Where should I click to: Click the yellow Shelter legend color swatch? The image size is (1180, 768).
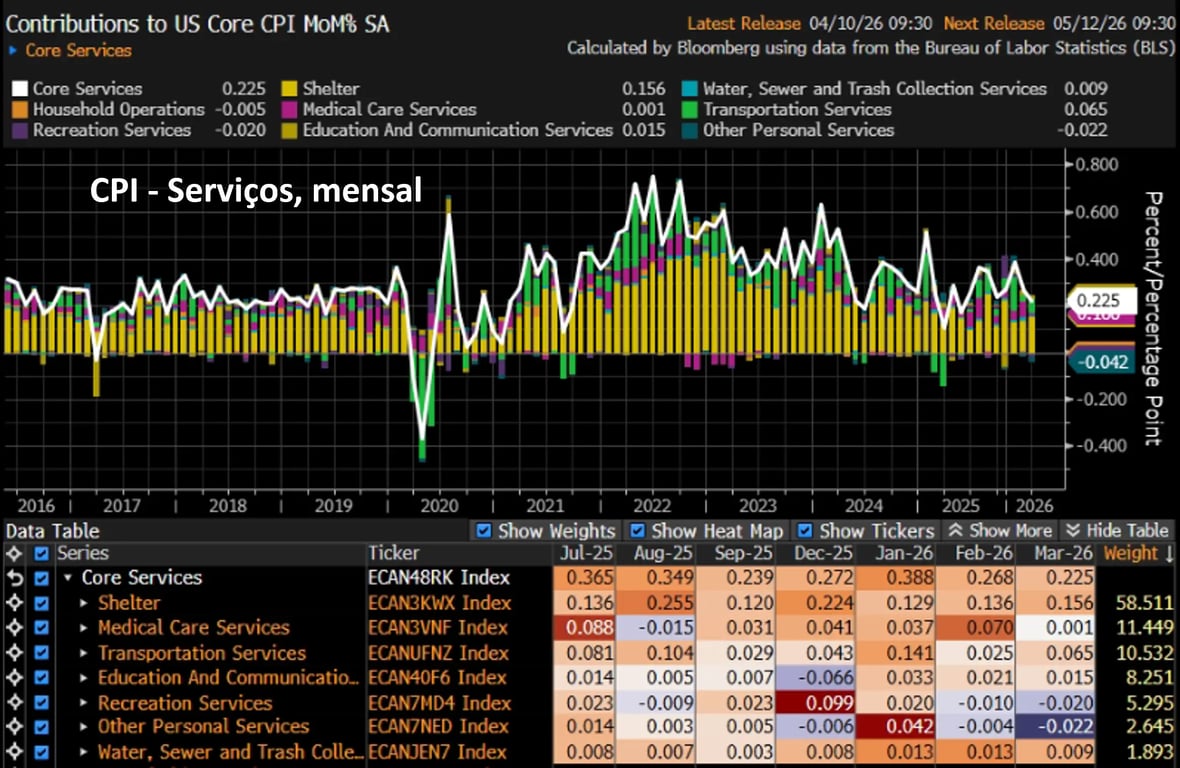tap(290, 89)
